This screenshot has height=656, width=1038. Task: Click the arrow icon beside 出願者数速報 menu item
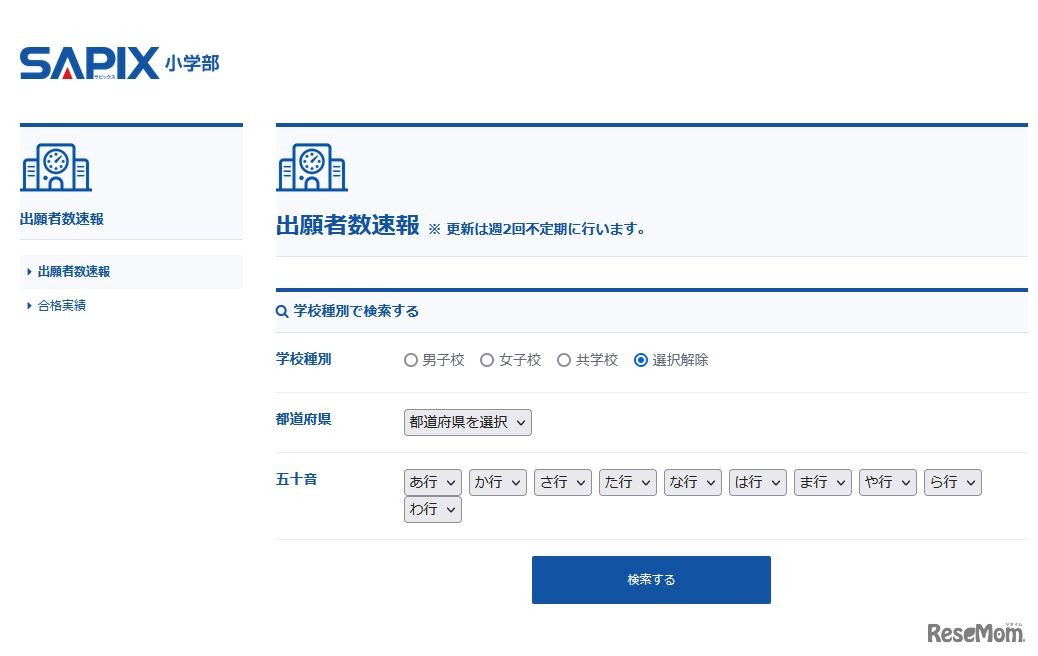click(x=27, y=271)
